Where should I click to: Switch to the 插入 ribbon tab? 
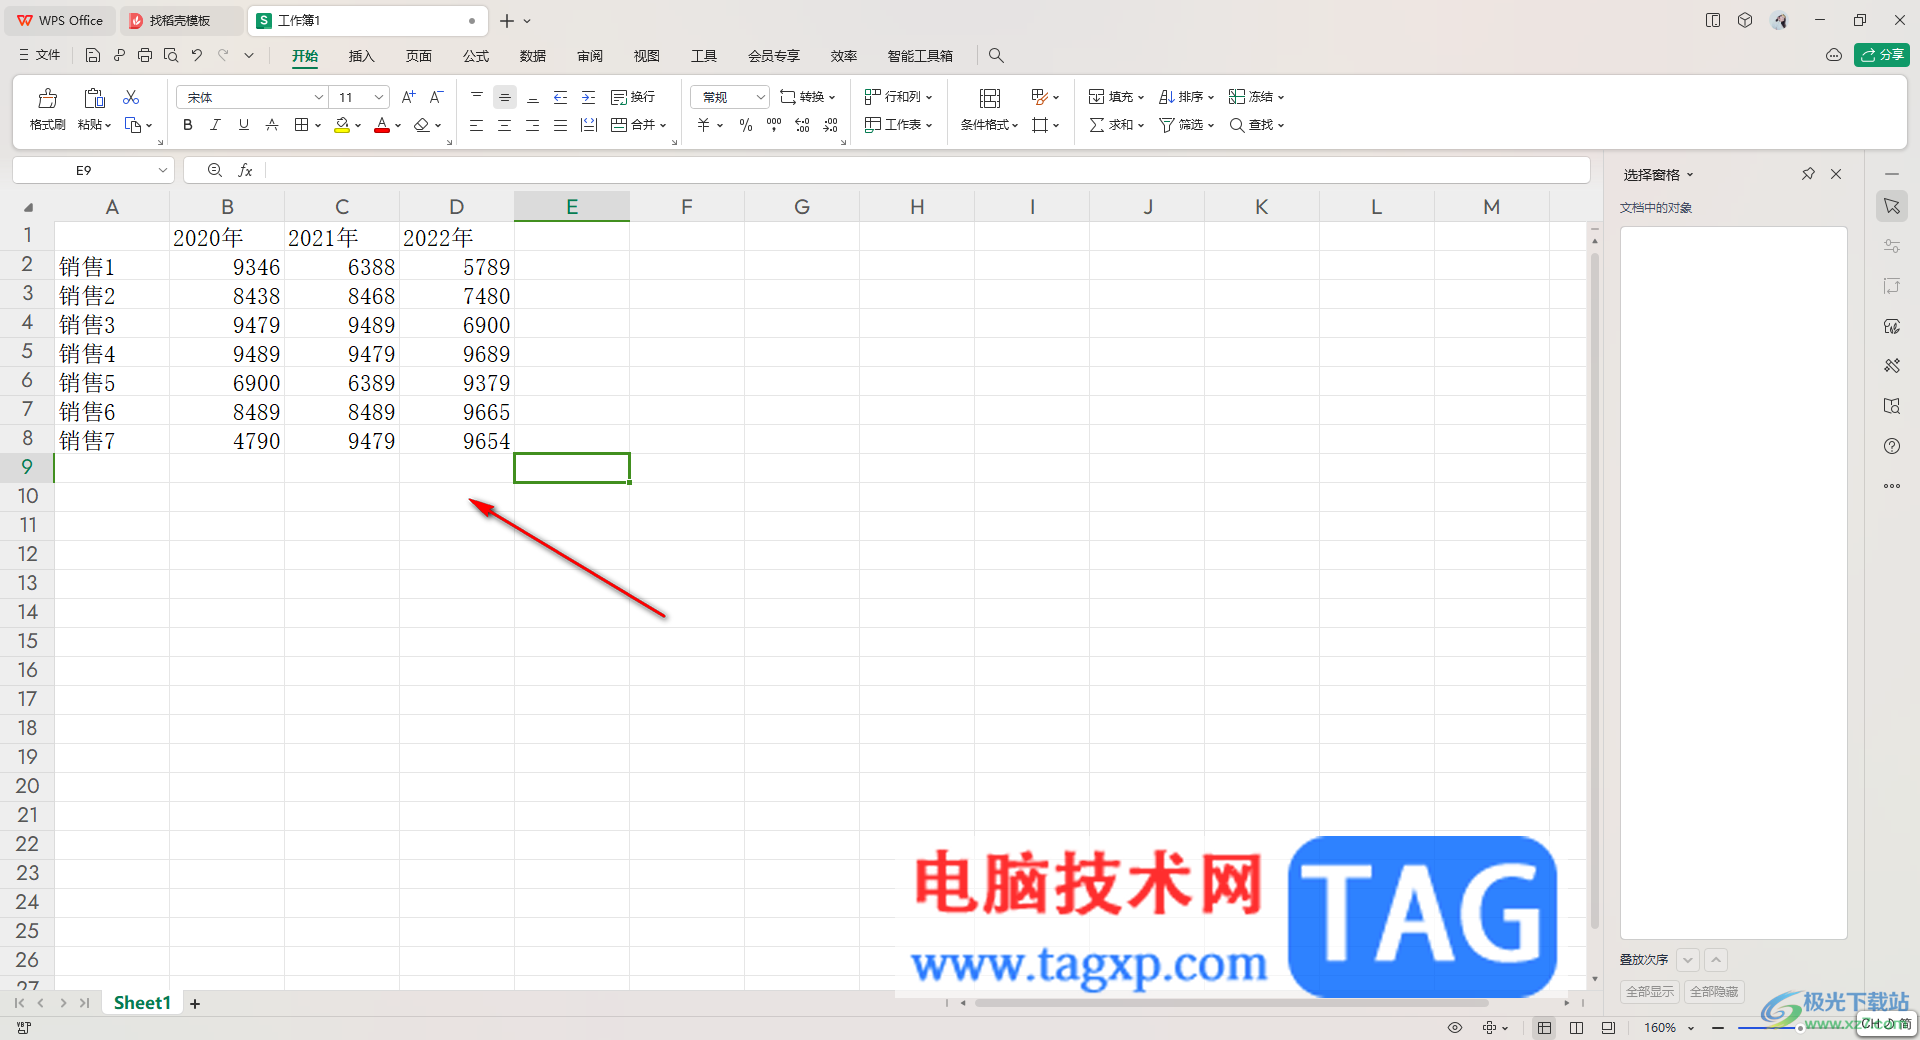point(361,56)
